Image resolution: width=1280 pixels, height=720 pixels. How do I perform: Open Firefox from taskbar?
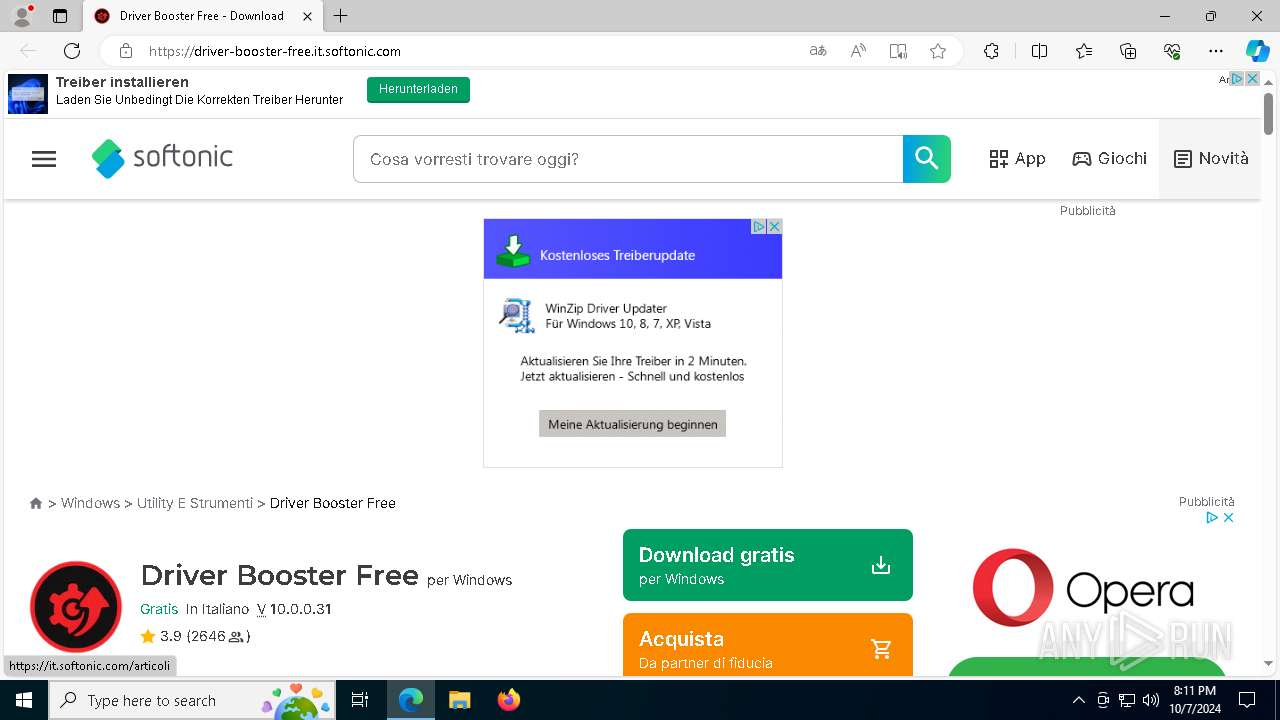tap(508, 700)
